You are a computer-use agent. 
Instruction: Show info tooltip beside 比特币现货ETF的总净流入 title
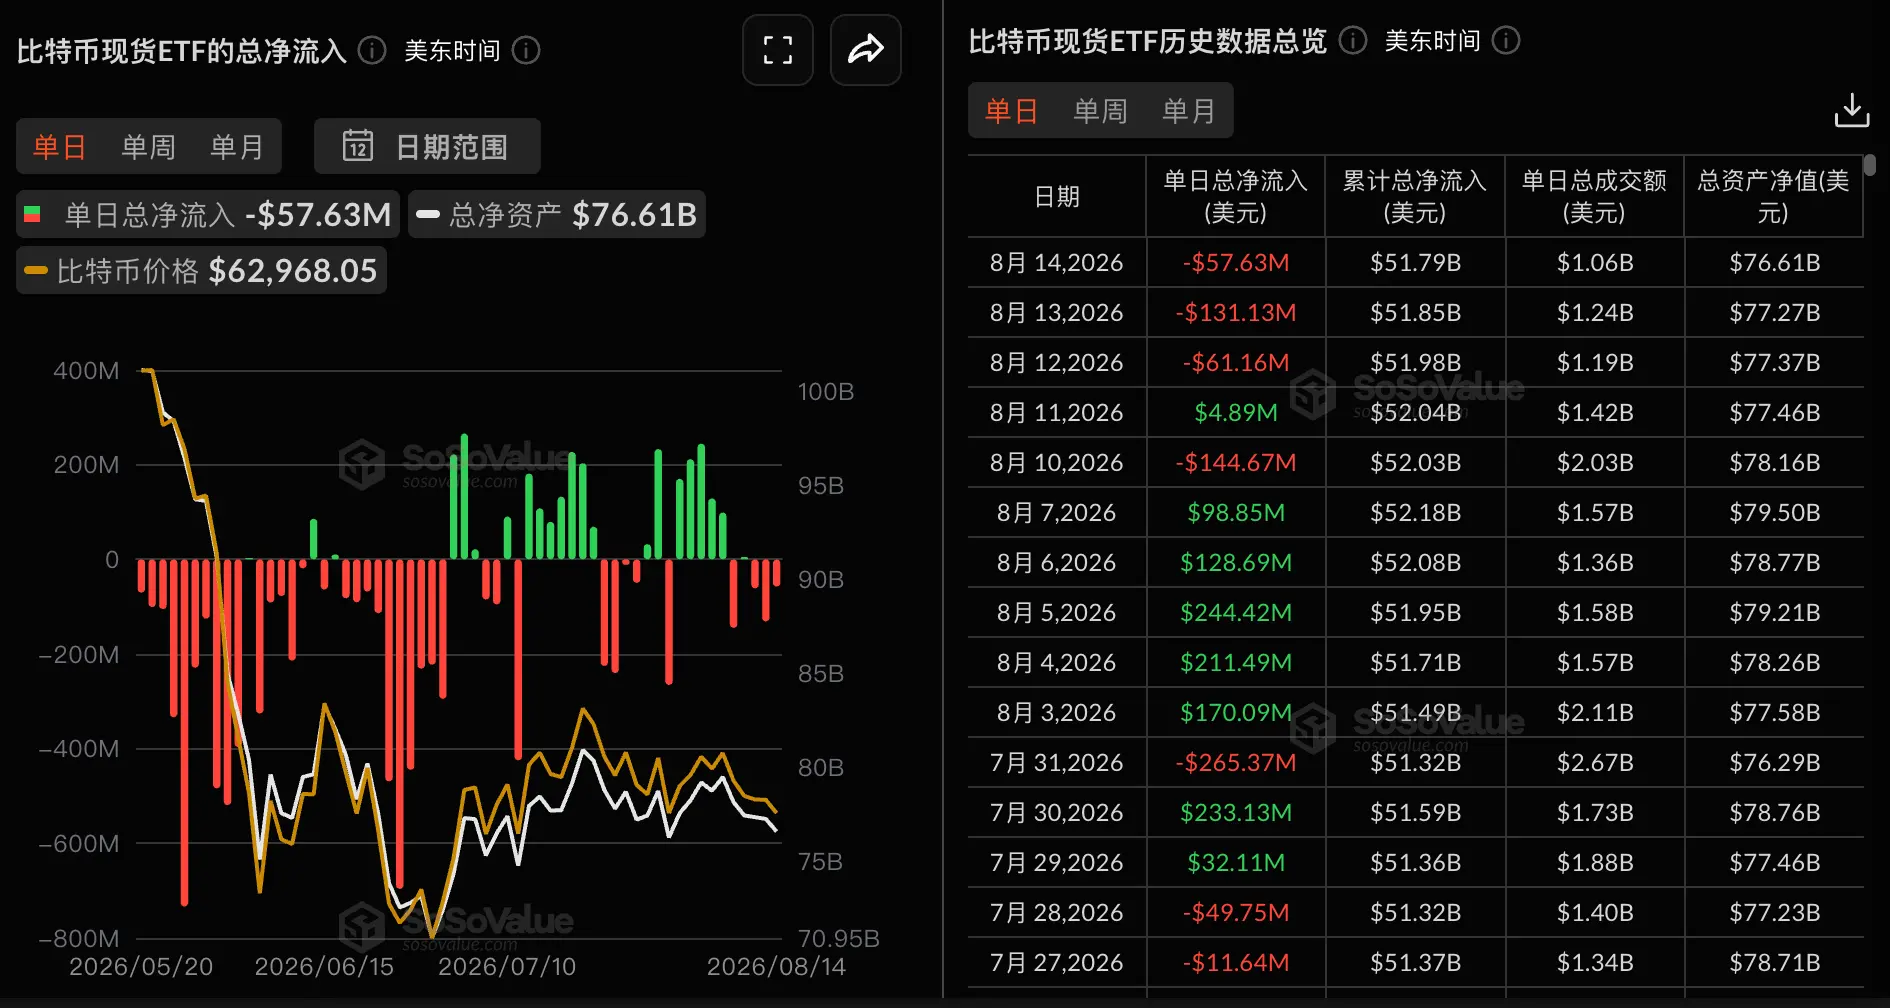[x=372, y=50]
